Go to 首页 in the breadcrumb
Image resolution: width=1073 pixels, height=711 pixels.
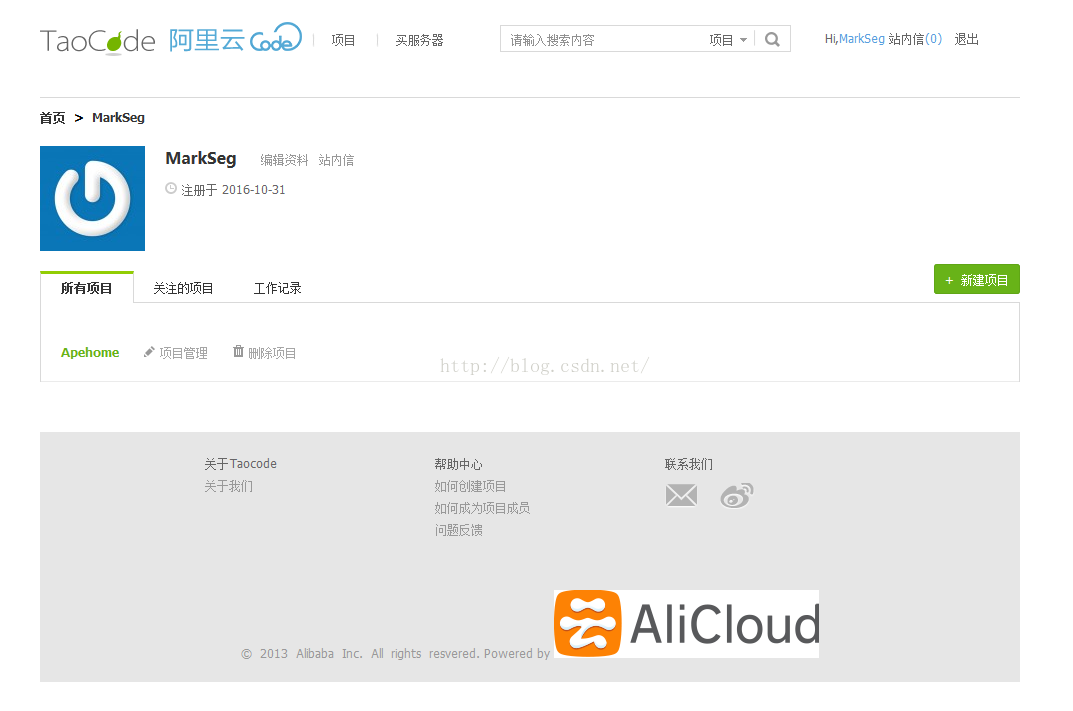point(52,118)
